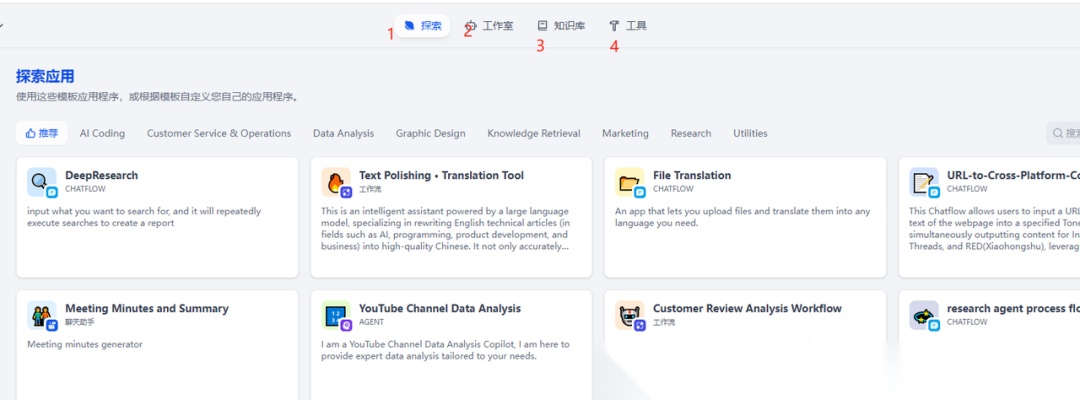1080x400 pixels.
Task: Click the dropdown chevron at top-left edge
Action: point(2,25)
